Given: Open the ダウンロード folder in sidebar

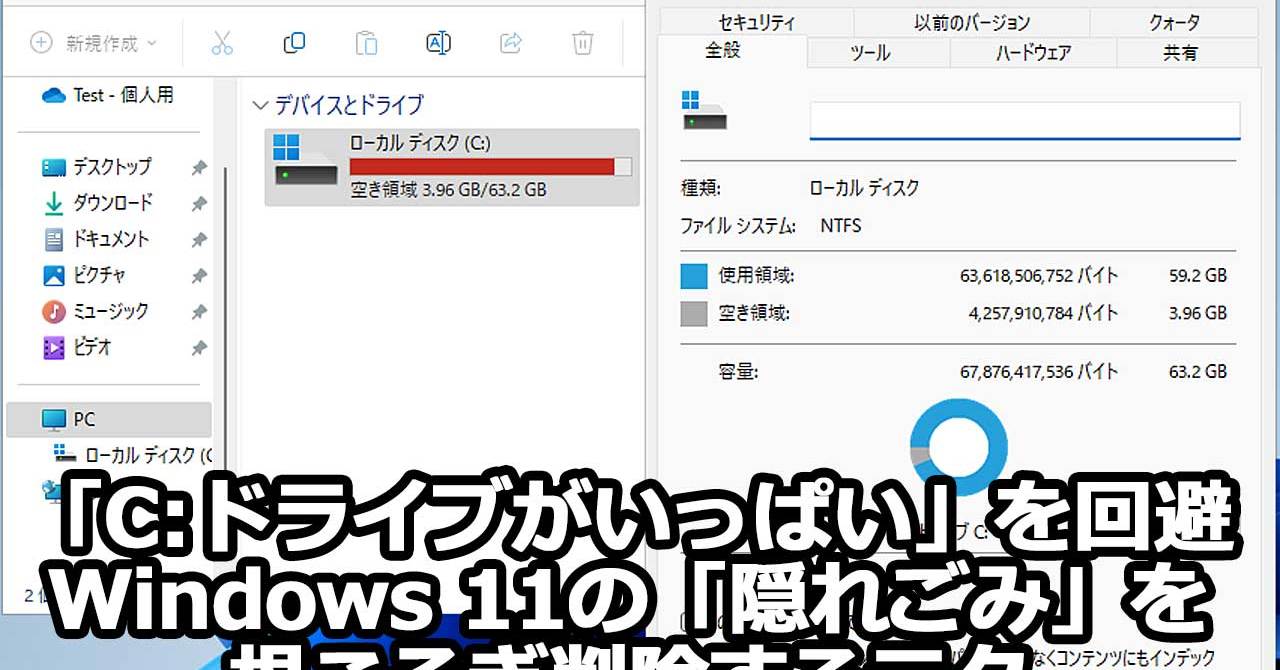Looking at the screenshot, I should point(112,203).
